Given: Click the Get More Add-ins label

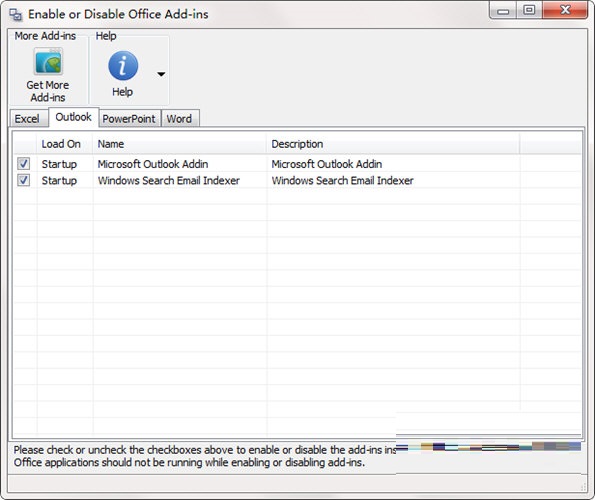Looking at the screenshot, I should coord(48,91).
